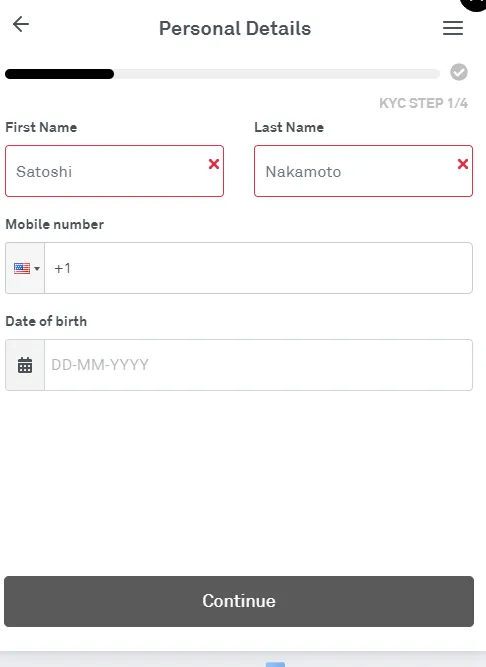Select the US flag country icon
Screen dimensions: 486x667
pos(22,268)
